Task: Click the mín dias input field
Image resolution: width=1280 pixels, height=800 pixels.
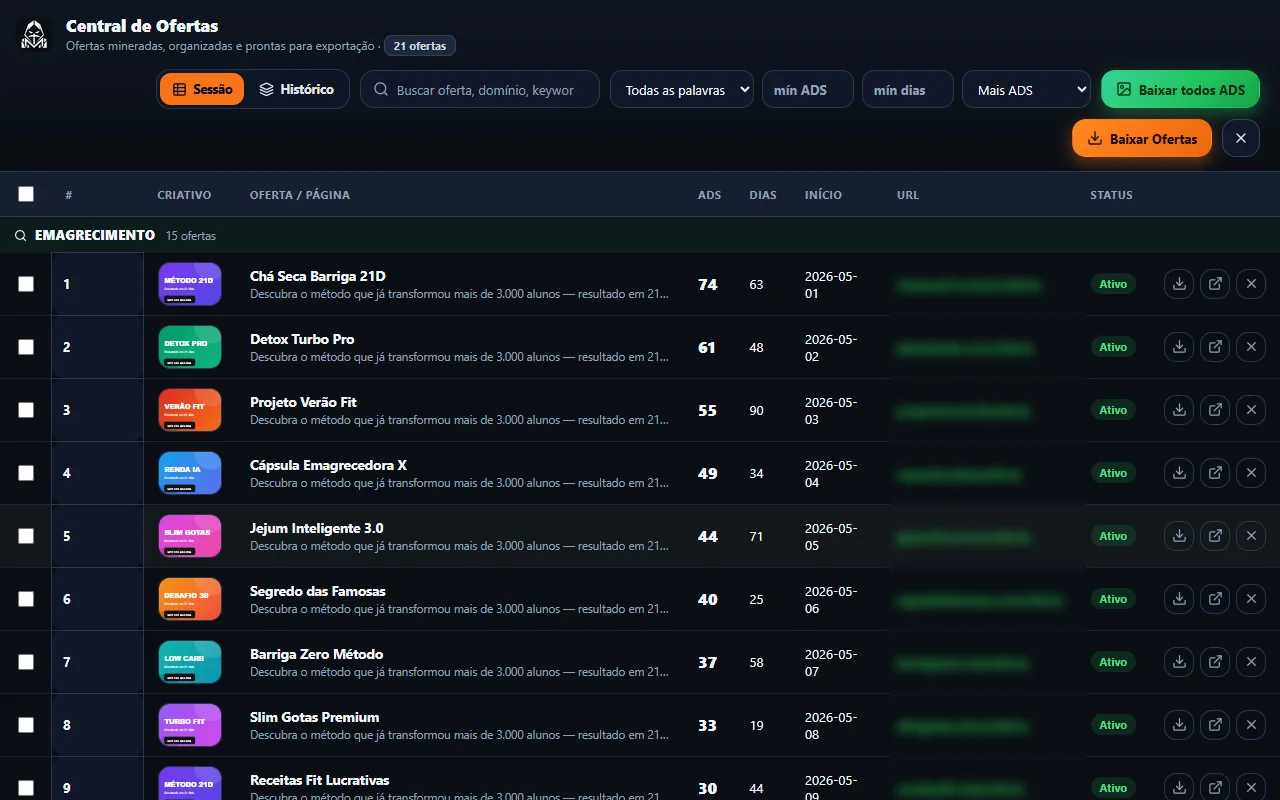Action: click(908, 89)
